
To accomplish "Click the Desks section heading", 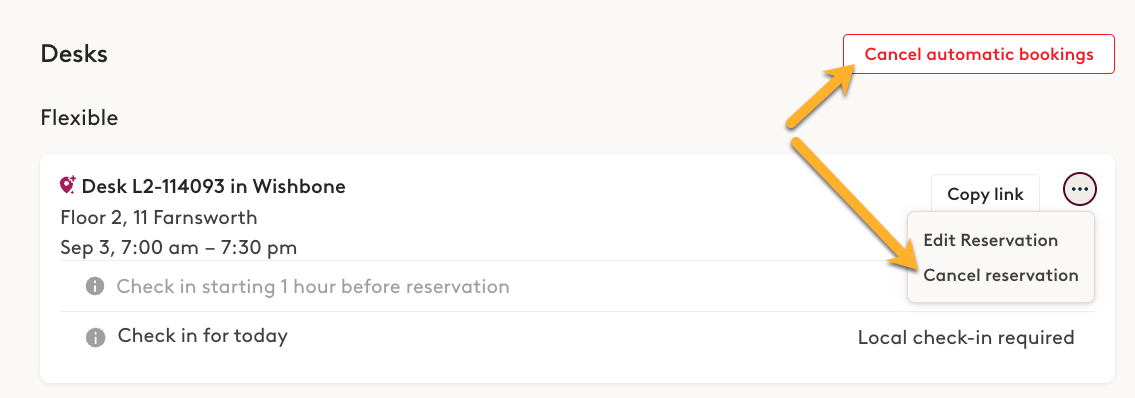I will click(x=74, y=54).
